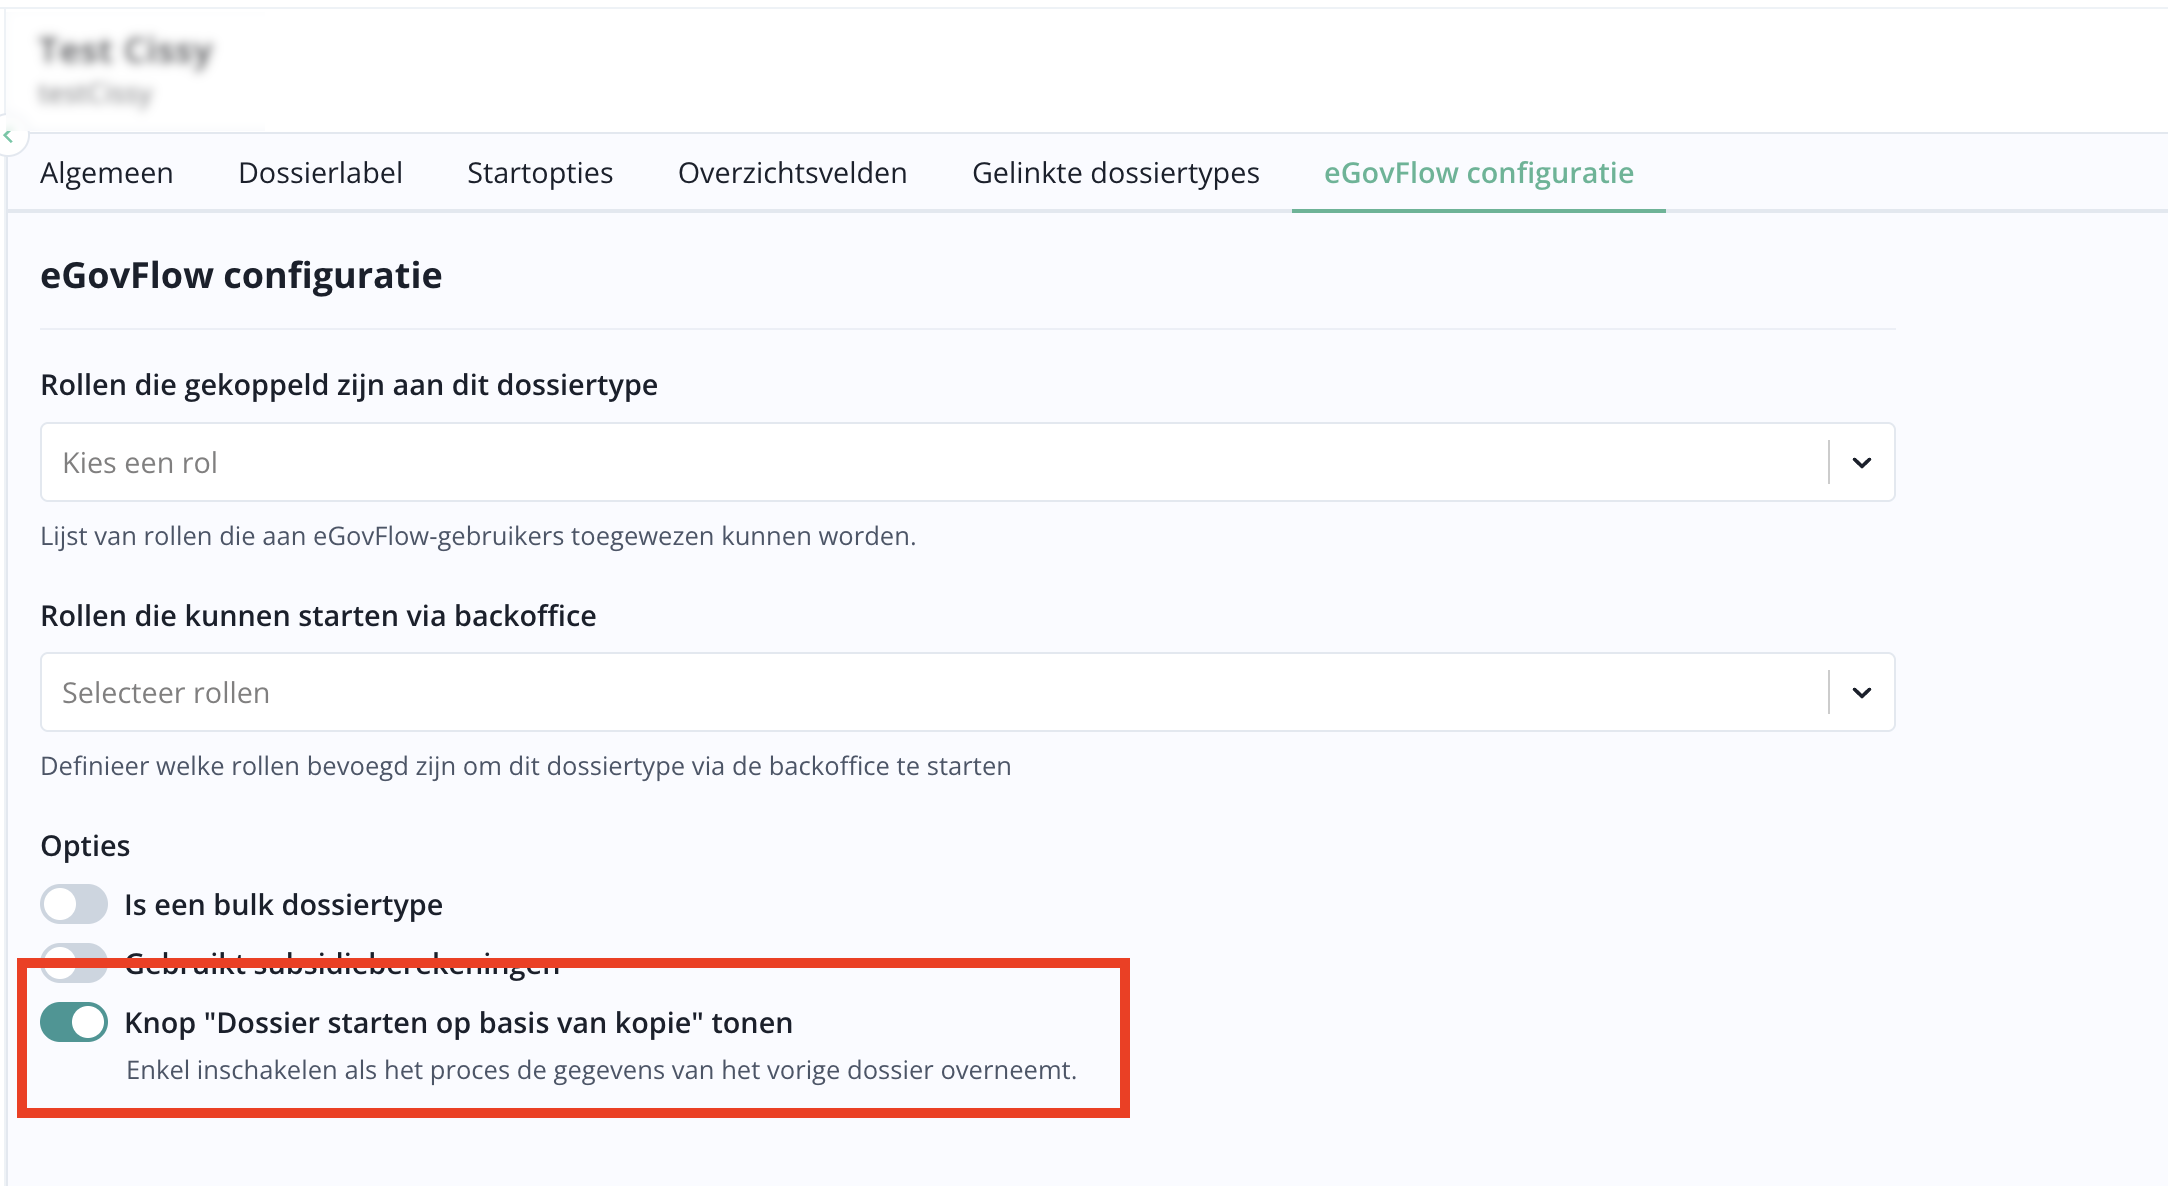Open the Gelinkte dossiertypes tab
The width and height of the screenshot is (2168, 1186).
(x=1115, y=173)
